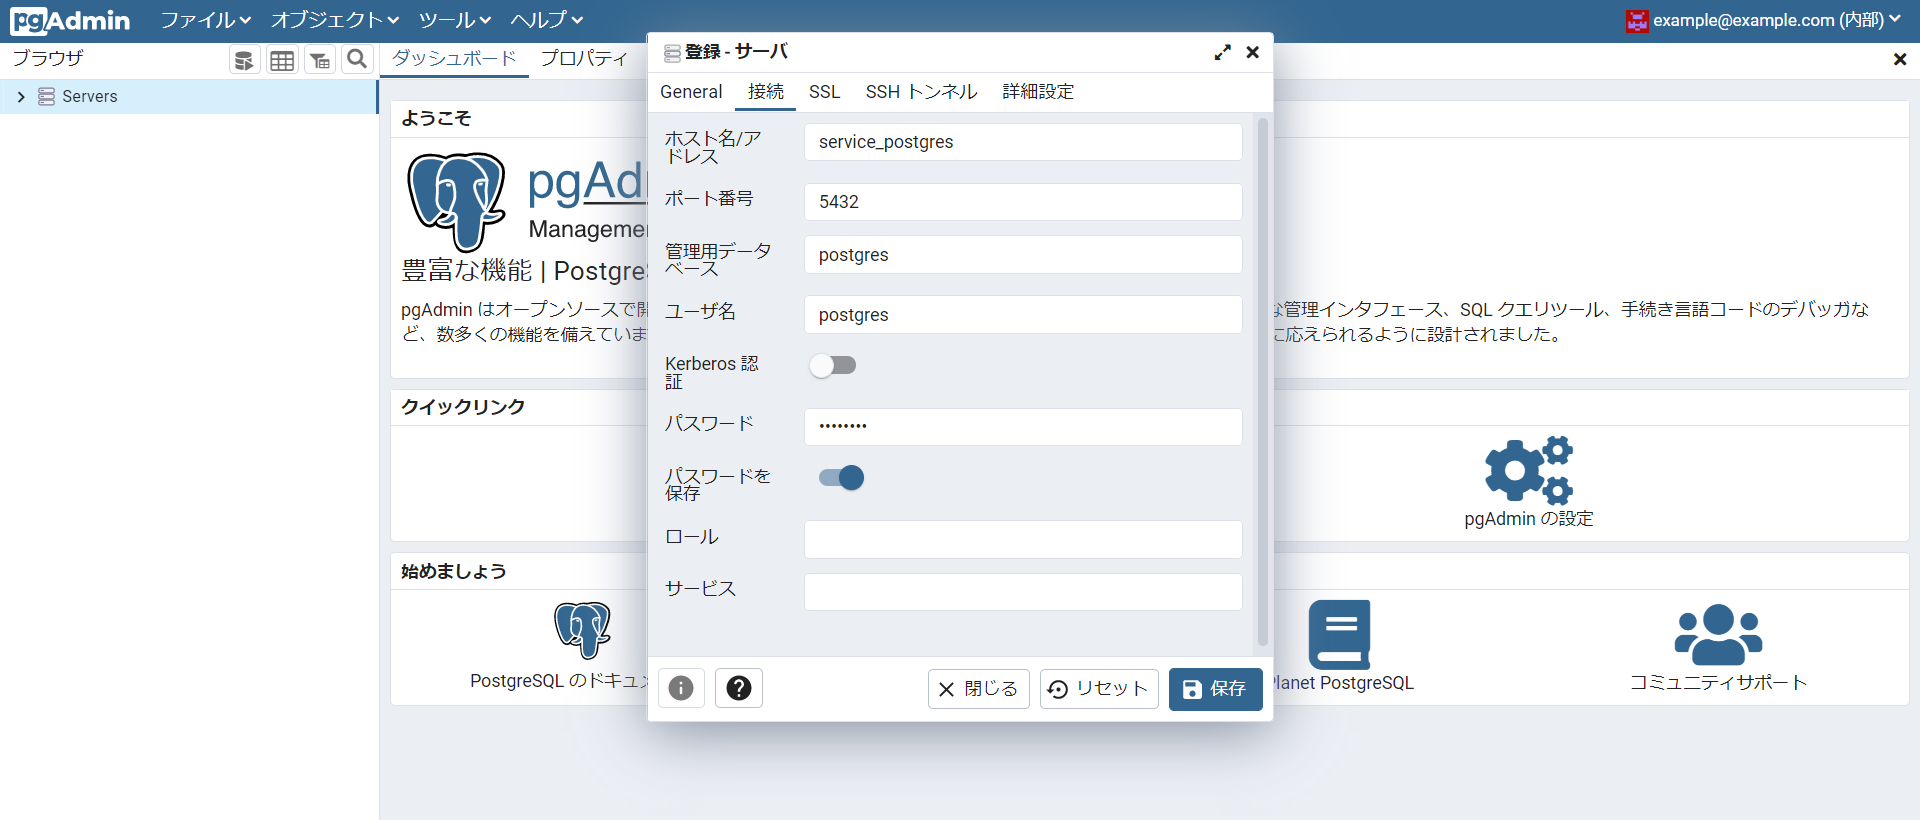1920x820 pixels.
Task: Open the オブジェクト menu
Action: [x=335, y=20]
